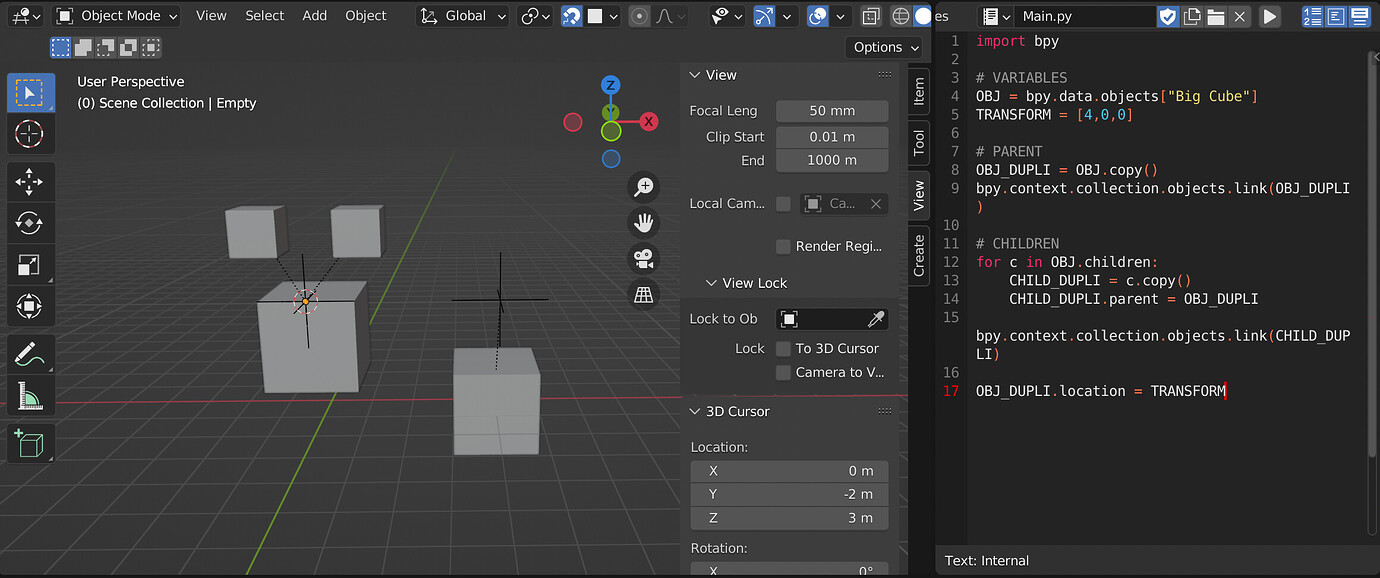The height and width of the screenshot is (578, 1380).
Task: Toggle word wrap in the text editor
Action: click(x=1334, y=16)
